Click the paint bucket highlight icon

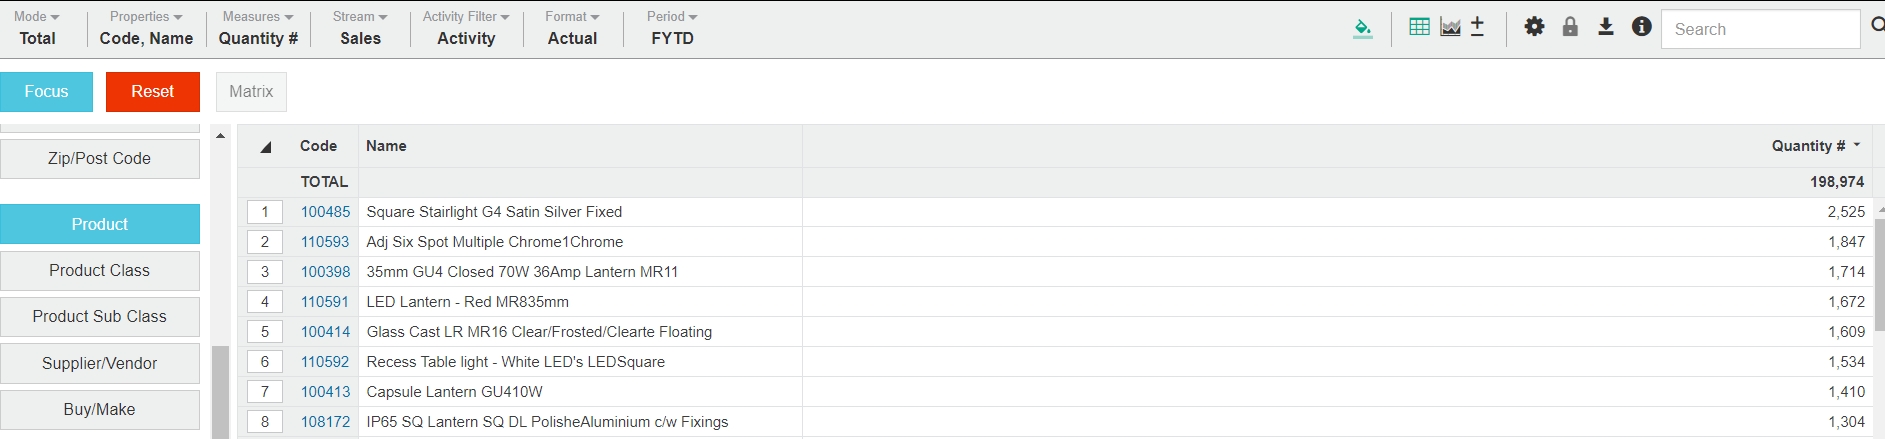click(x=1362, y=28)
